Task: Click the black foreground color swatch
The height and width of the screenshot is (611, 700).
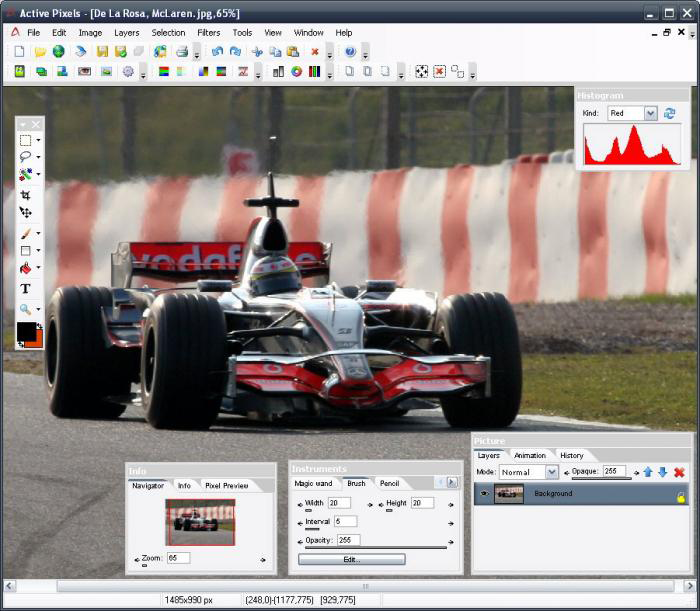Action: coord(25,331)
